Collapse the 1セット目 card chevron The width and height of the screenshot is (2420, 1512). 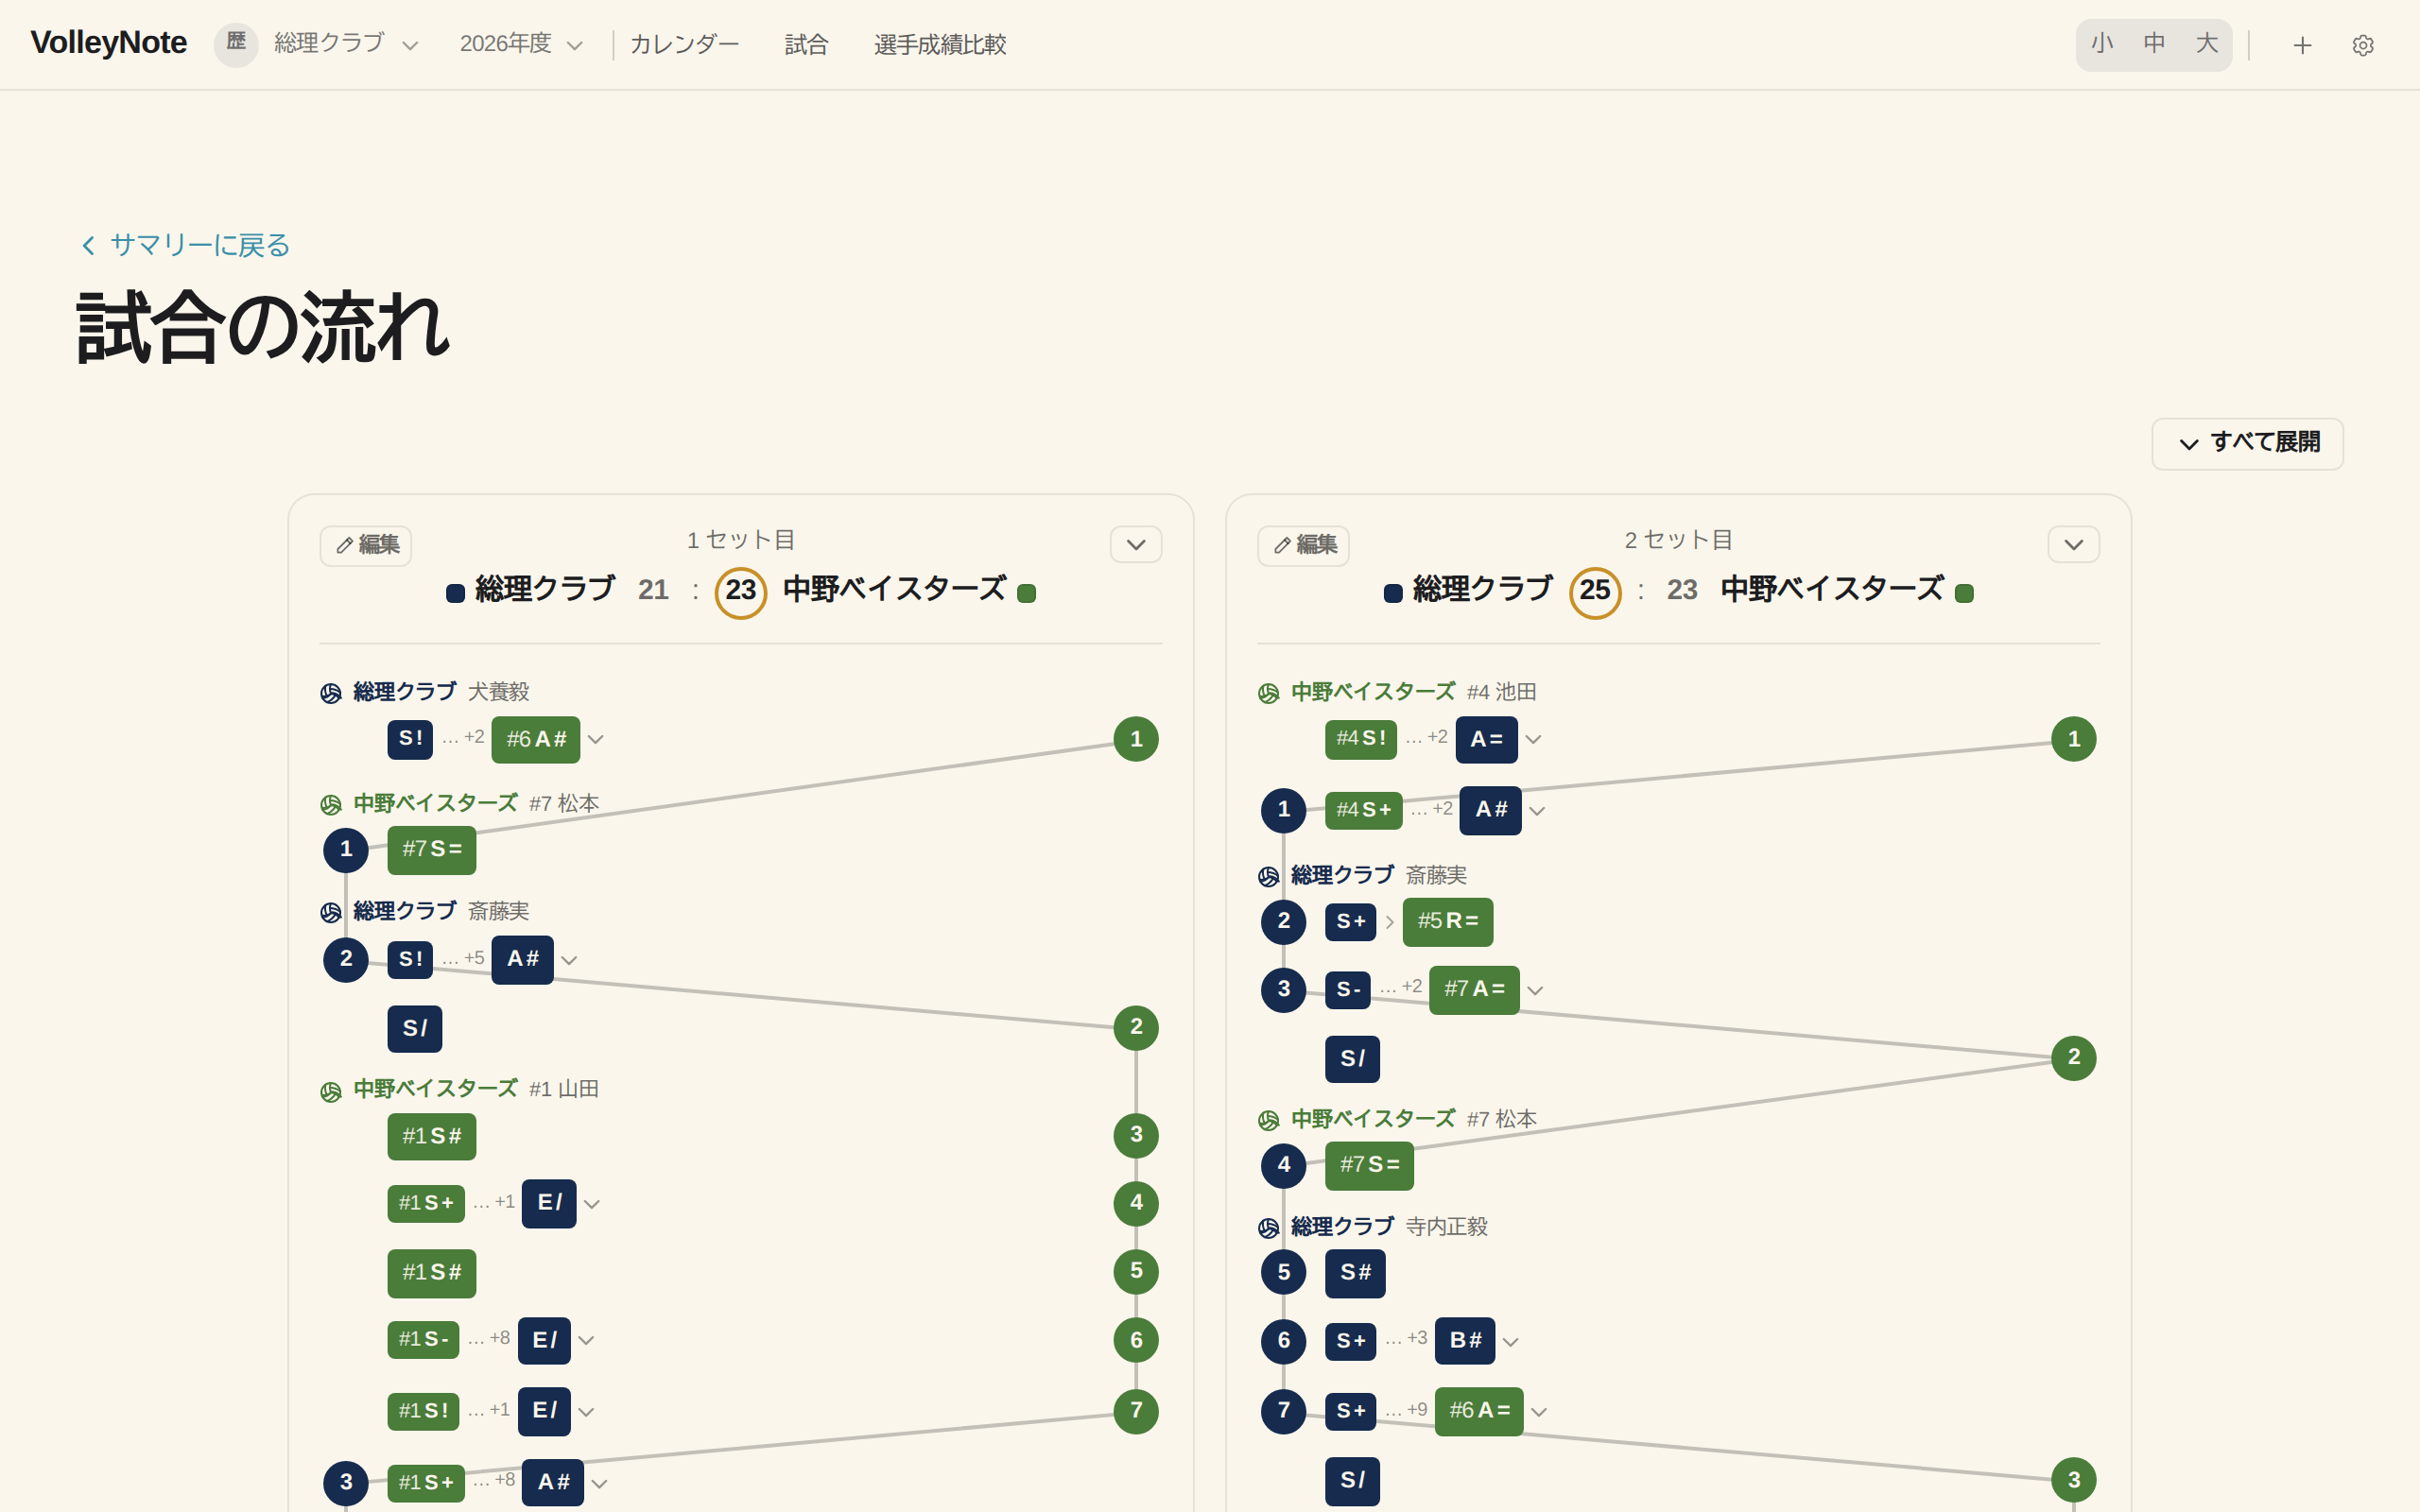[x=1136, y=545]
